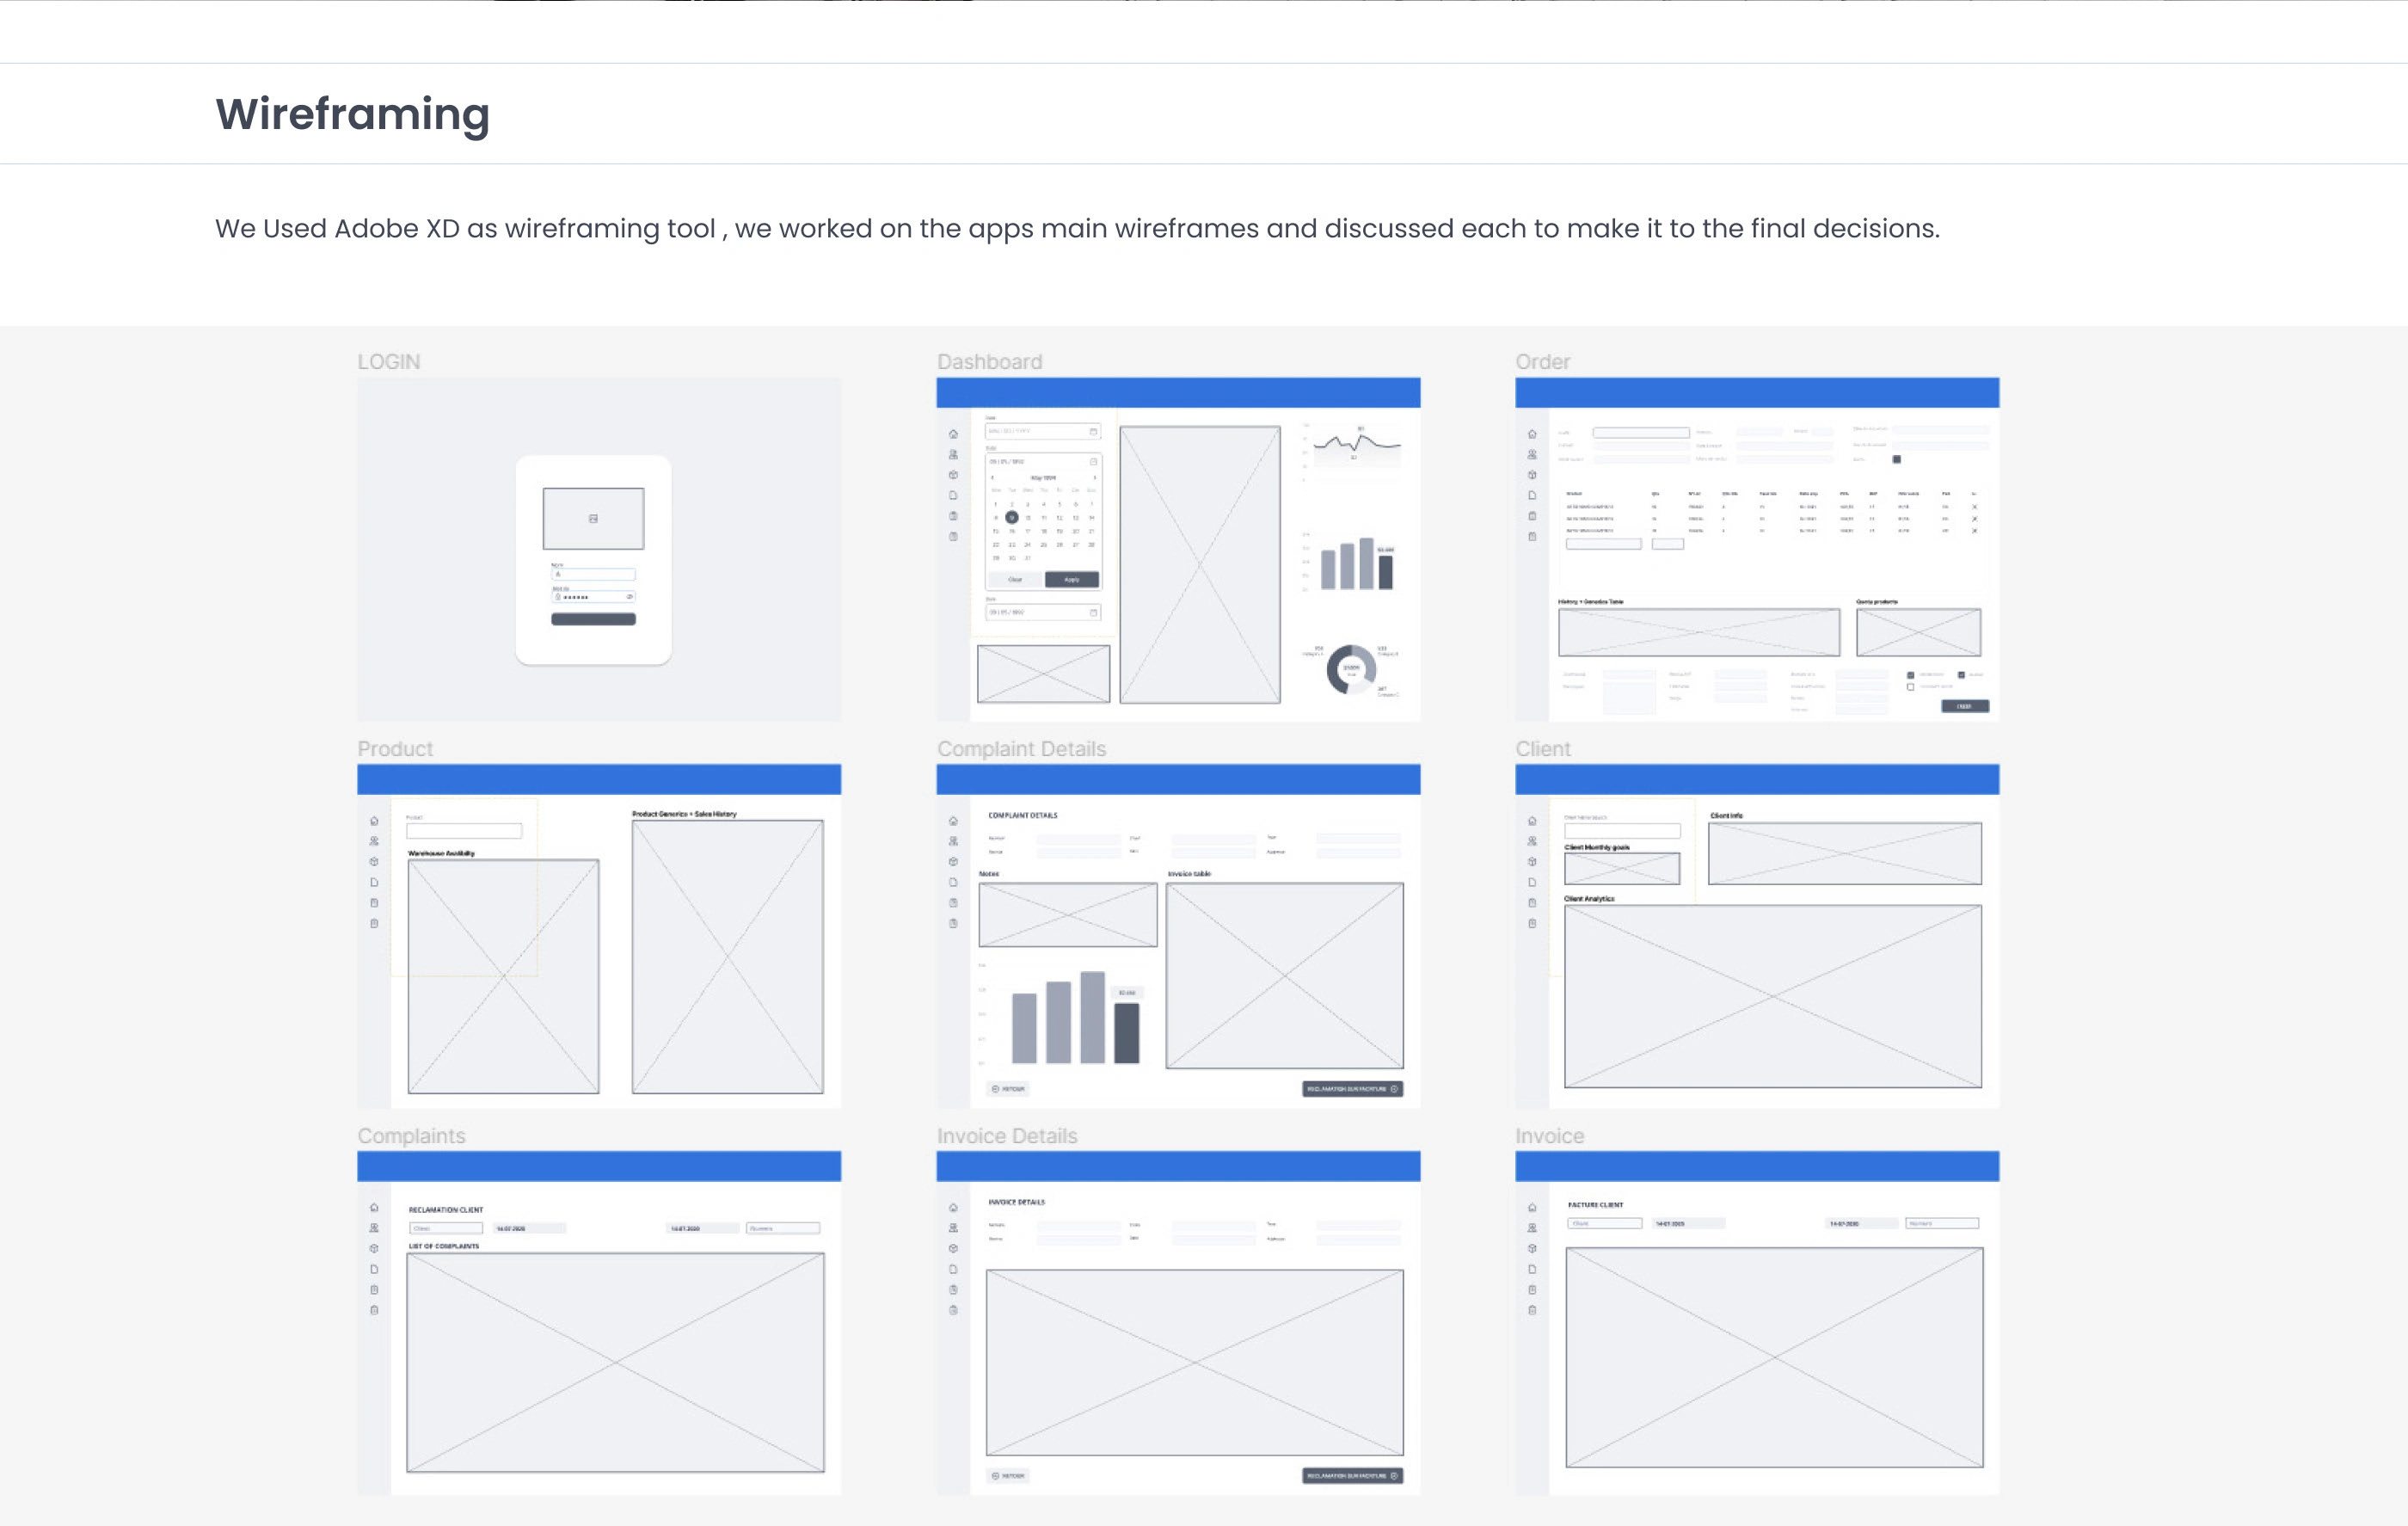Click dark submit button in Login wireframe
The width and height of the screenshot is (2408, 1526).
click(x=593, y=619)
